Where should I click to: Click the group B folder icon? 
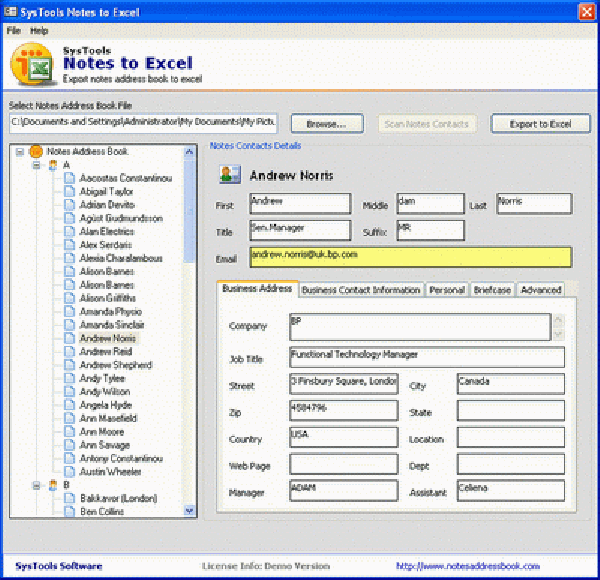pos(52,485)
